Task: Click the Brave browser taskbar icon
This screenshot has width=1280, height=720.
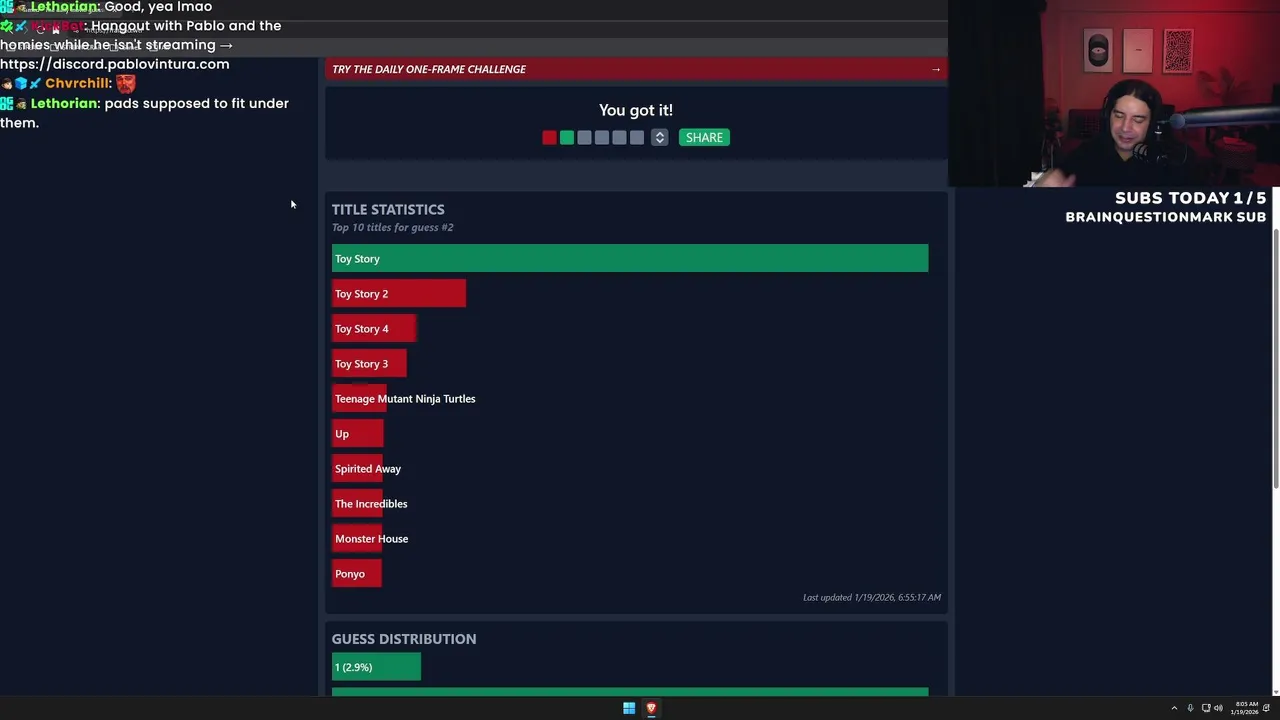Action: coord(651,708)
